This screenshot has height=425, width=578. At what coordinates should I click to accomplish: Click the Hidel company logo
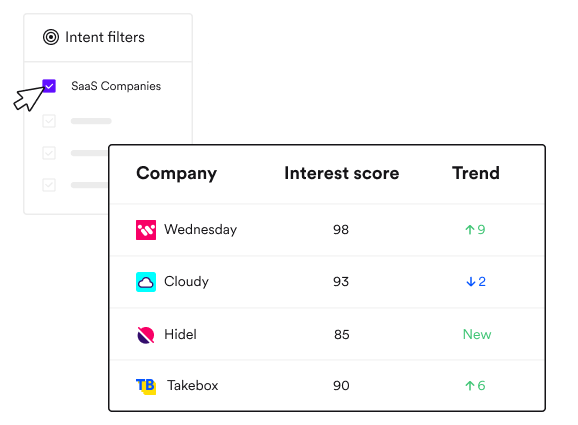point(146,335)
